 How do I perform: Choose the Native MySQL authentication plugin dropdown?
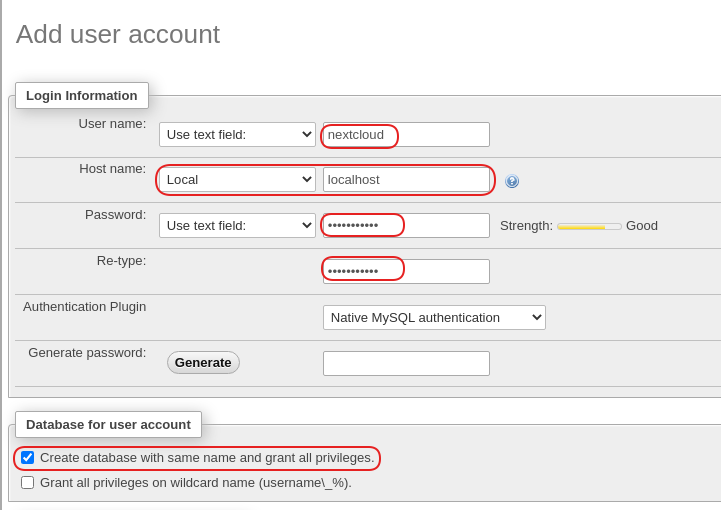(x=434, y=318)
